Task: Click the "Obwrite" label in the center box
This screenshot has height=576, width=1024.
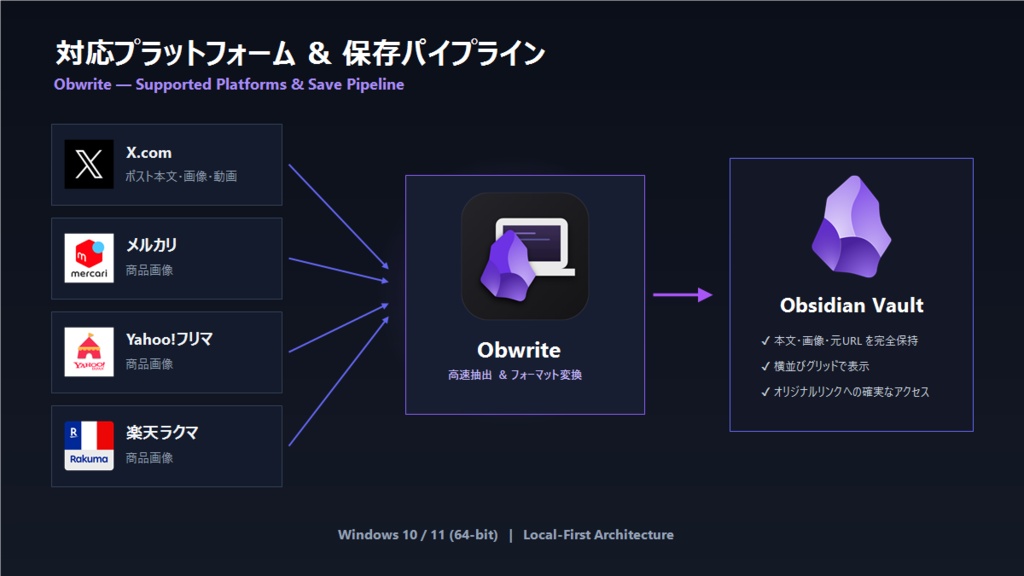Action: (x=519, y=350)
